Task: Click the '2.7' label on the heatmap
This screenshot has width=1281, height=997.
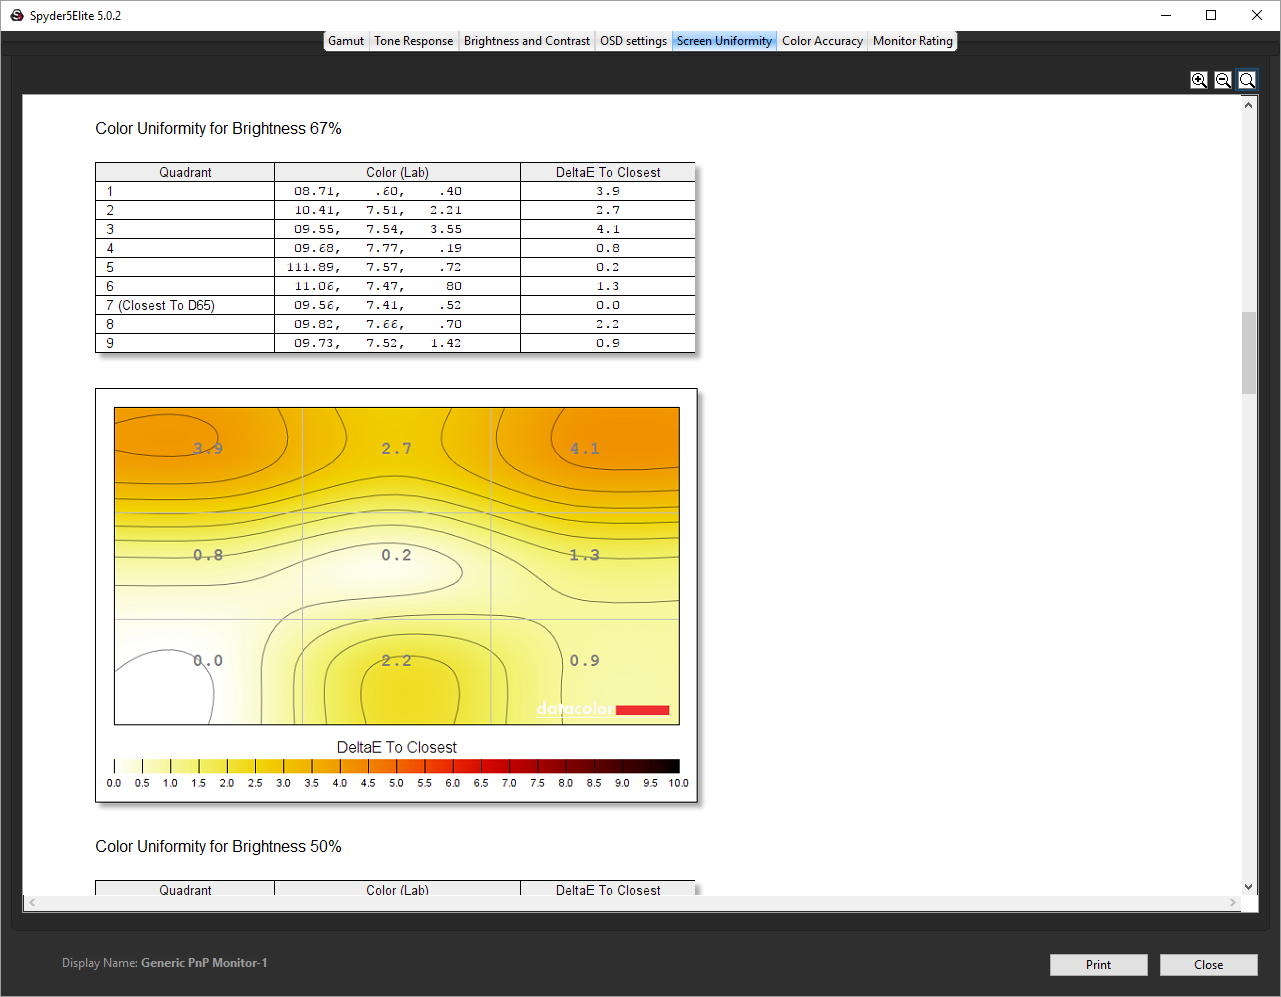Action: [x=396, y=449]
